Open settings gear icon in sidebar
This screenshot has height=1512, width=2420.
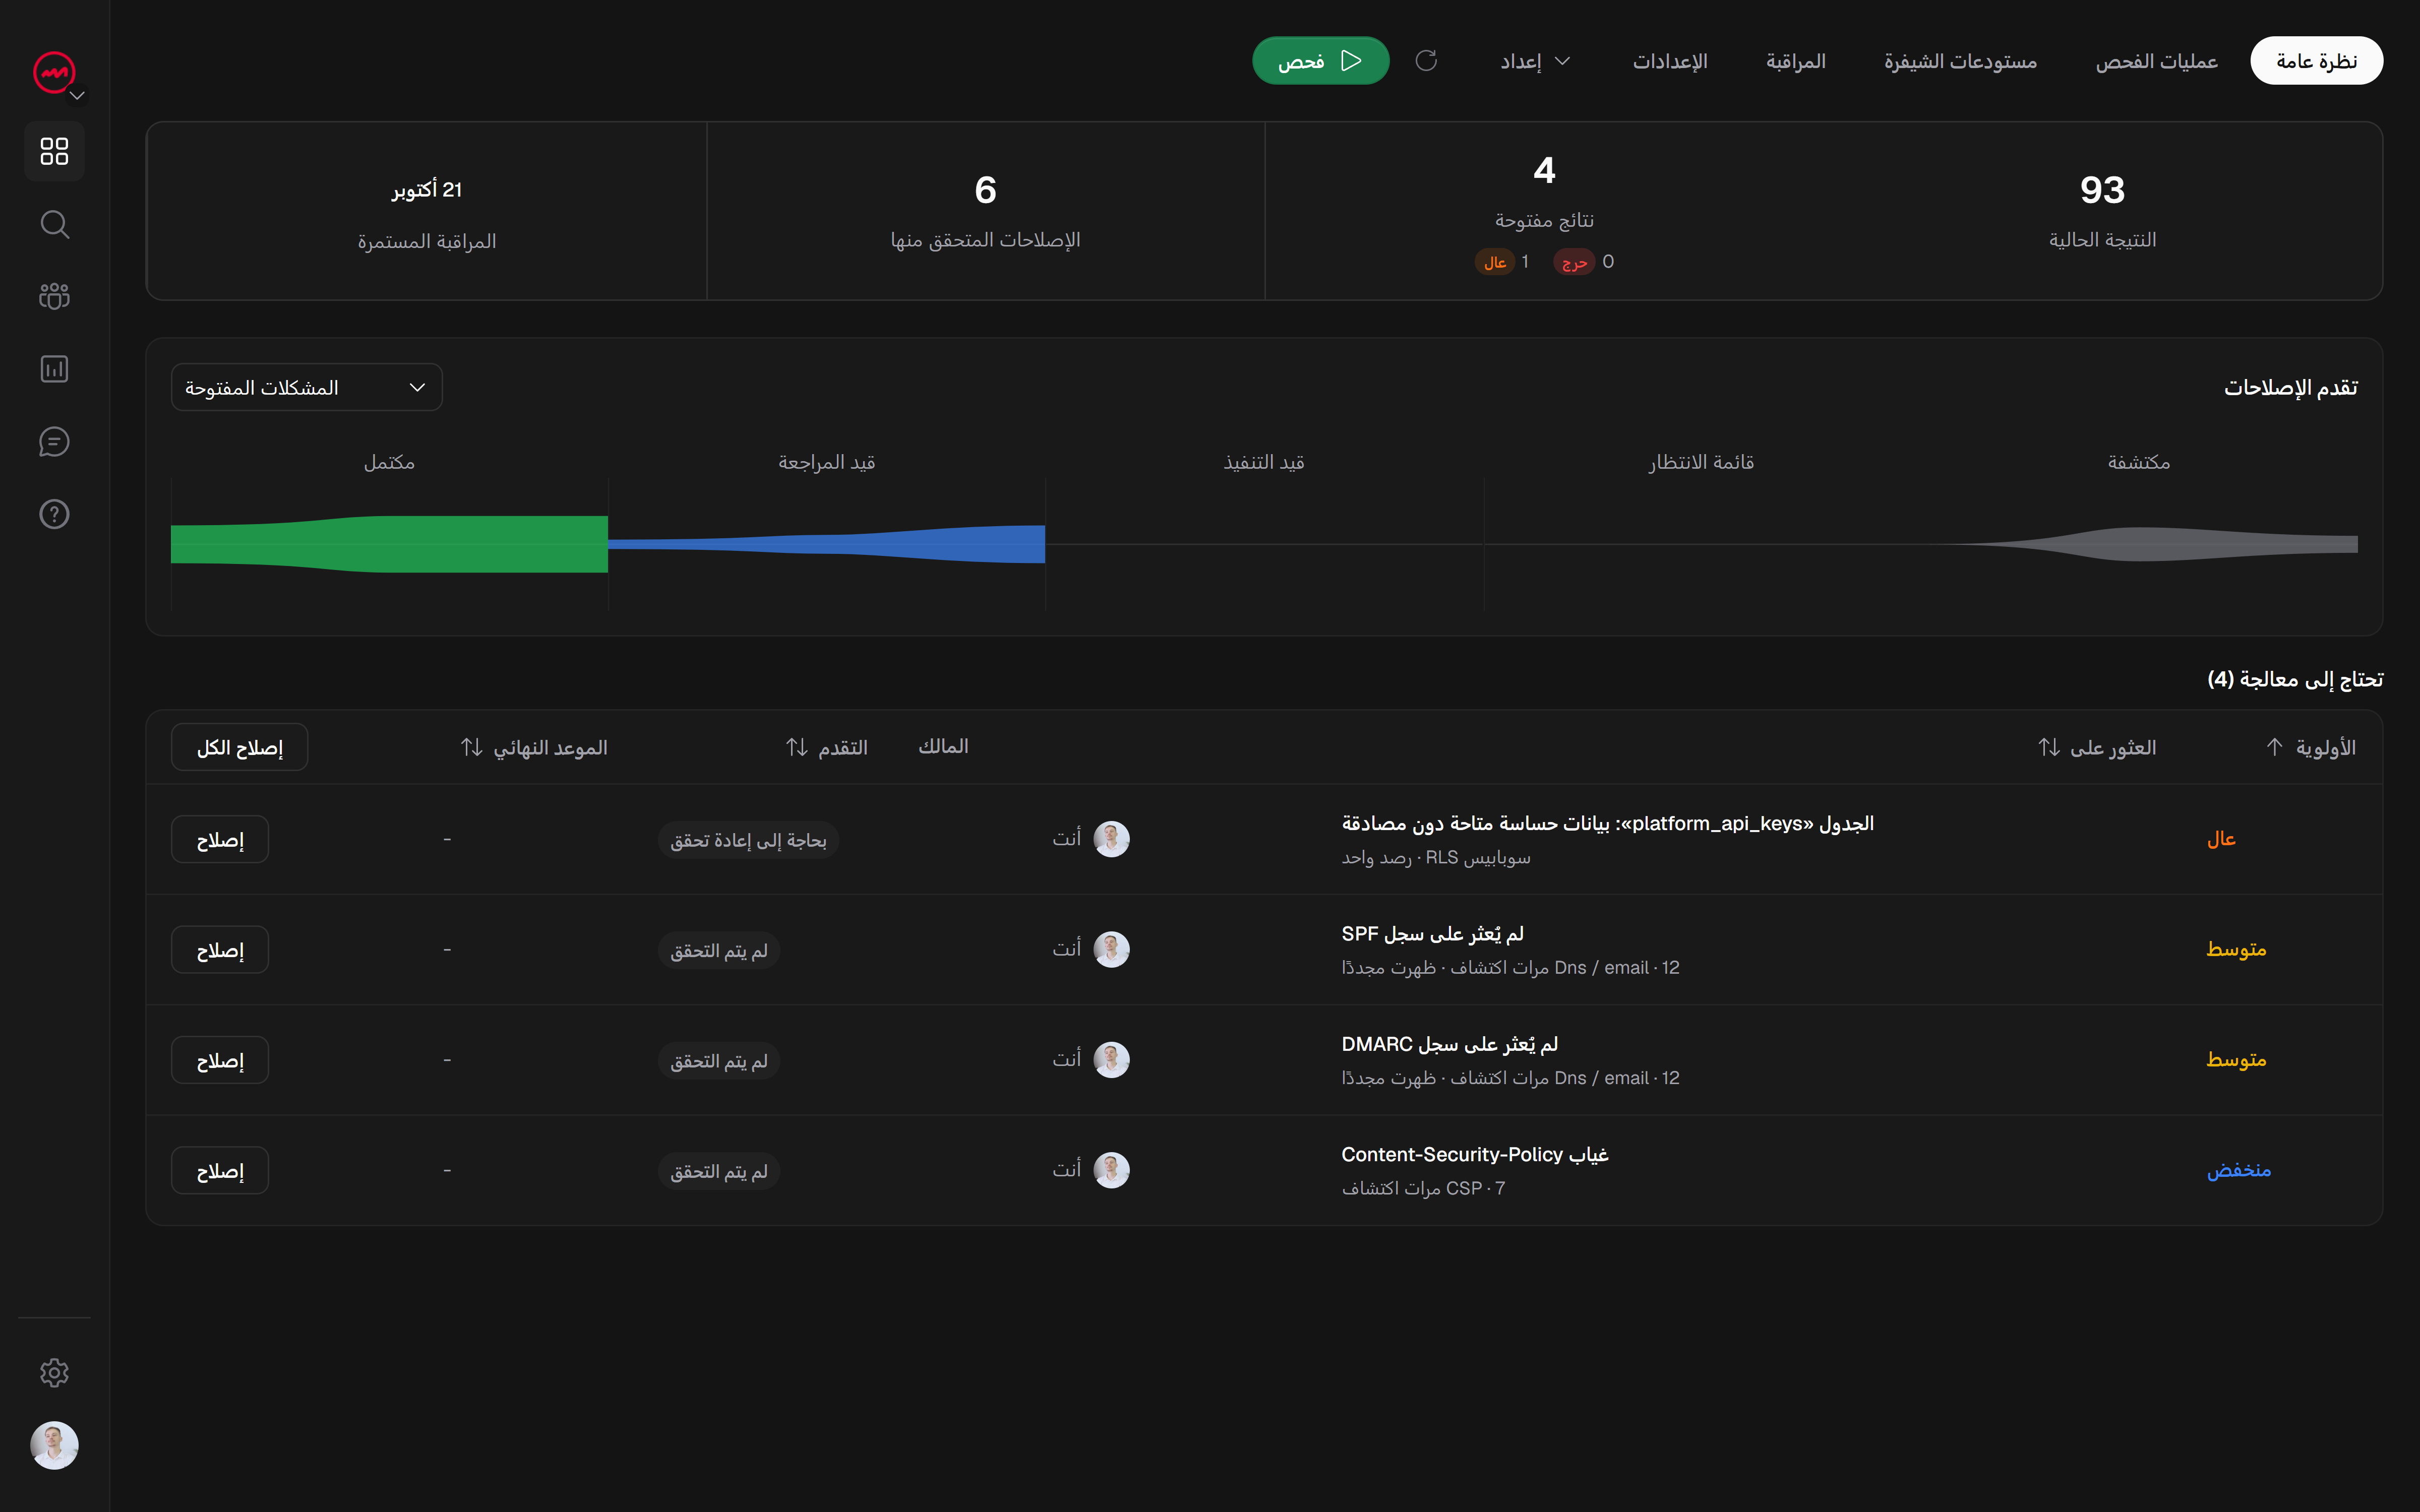pos(54,1372)
